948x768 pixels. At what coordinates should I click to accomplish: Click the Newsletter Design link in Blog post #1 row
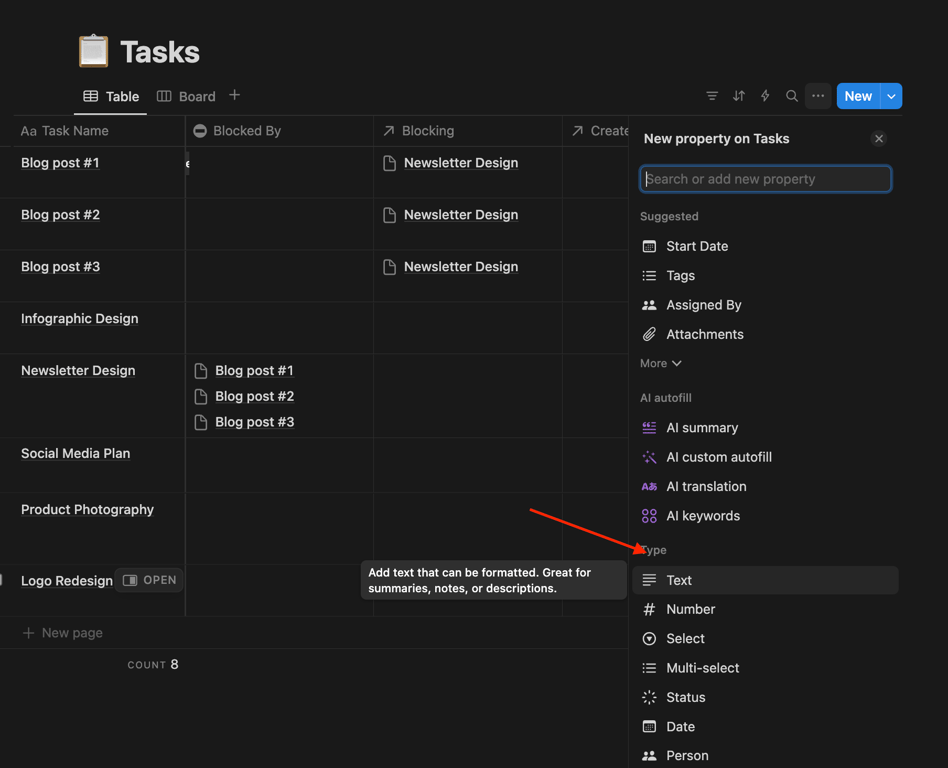pos(460,163)
